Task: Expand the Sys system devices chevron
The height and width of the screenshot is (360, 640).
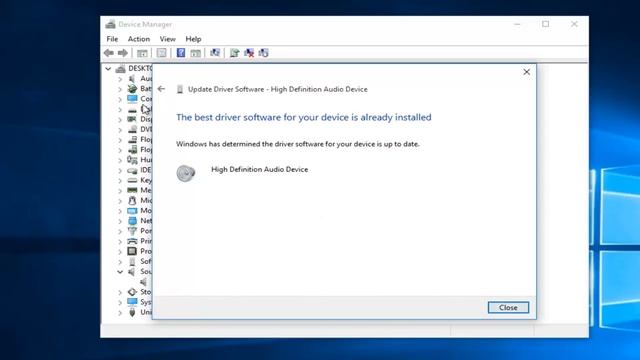Action: pyautogui.click(x=120, y=302)
